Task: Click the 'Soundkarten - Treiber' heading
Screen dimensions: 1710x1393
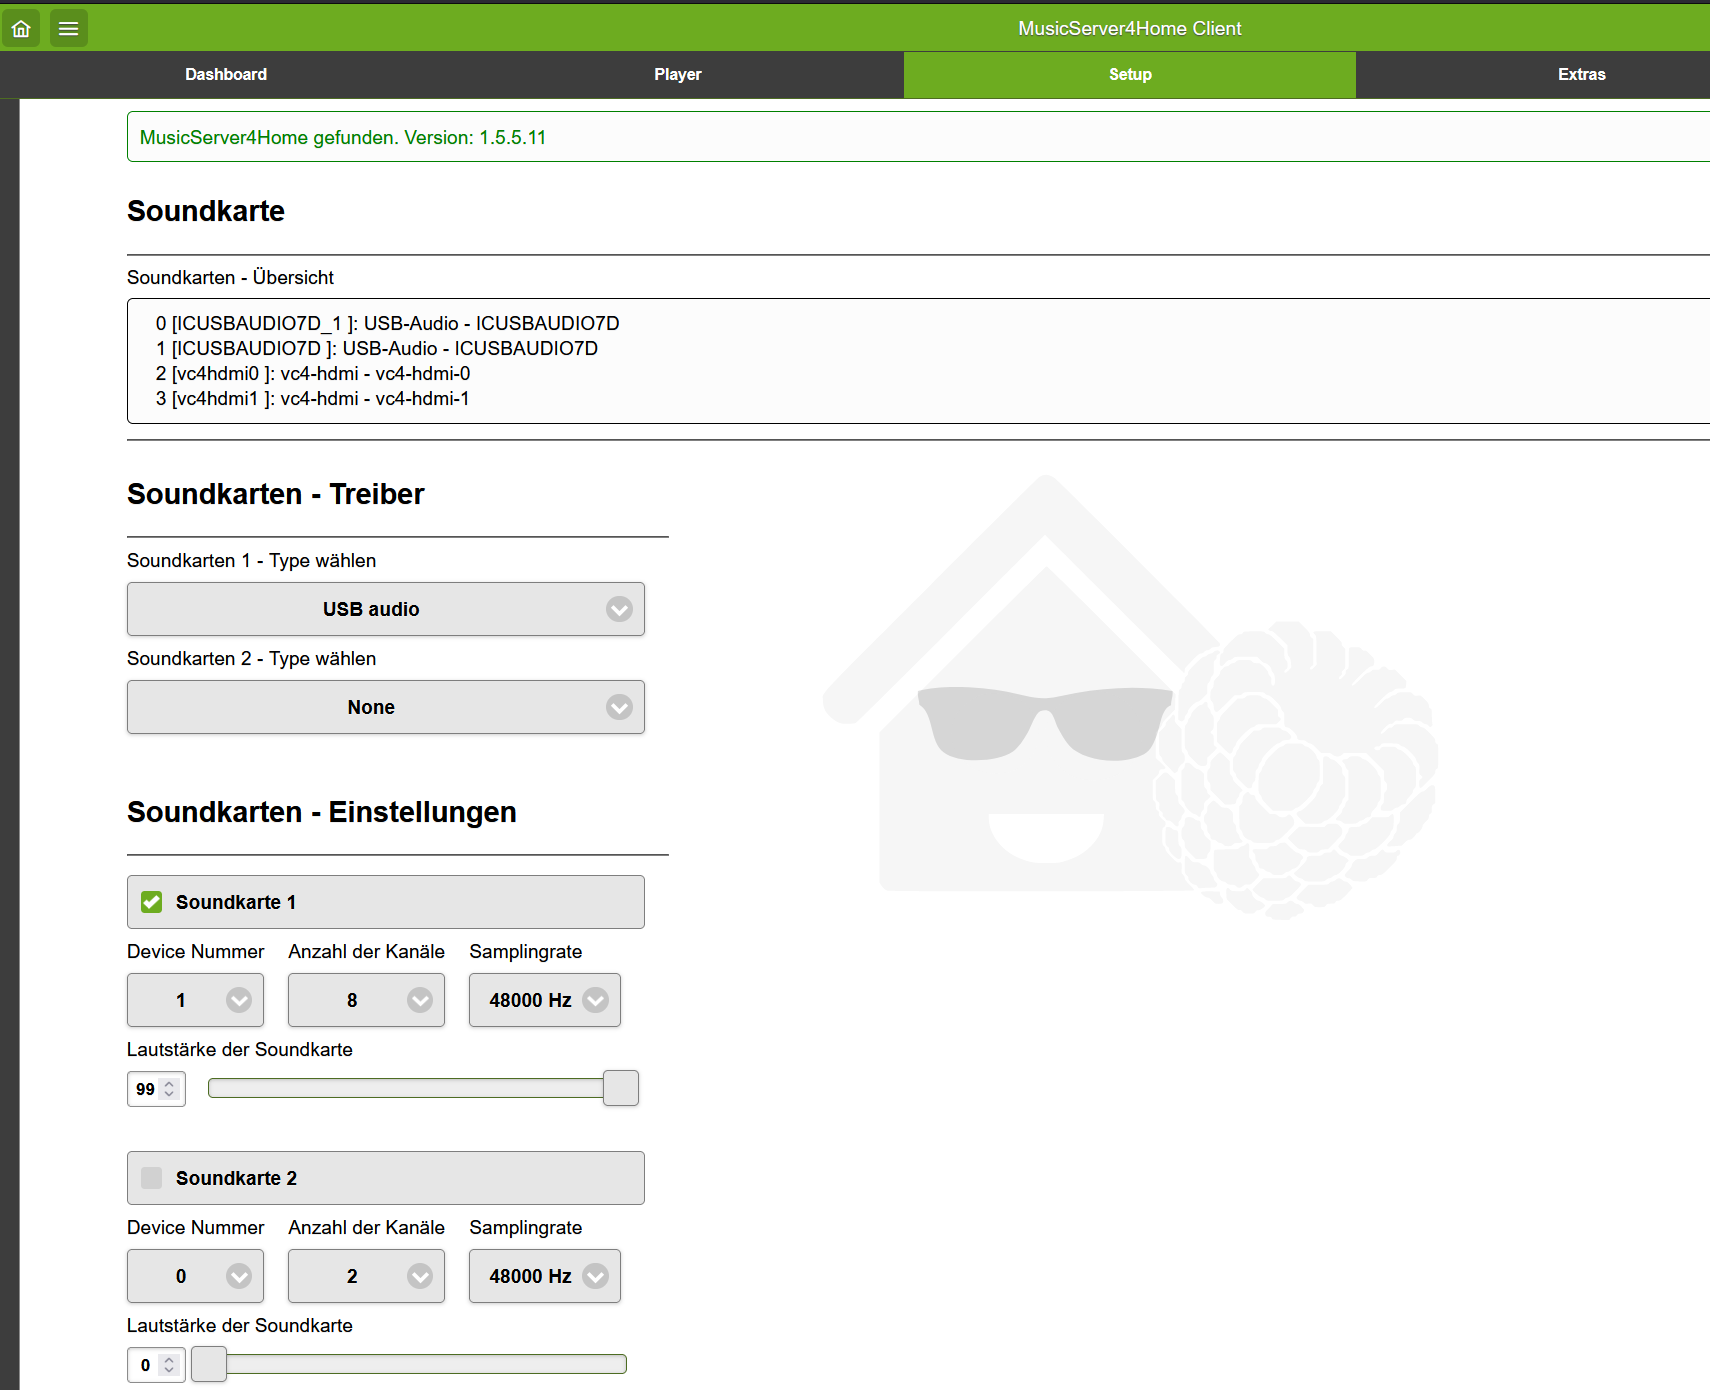Action: tap(276, 494)
